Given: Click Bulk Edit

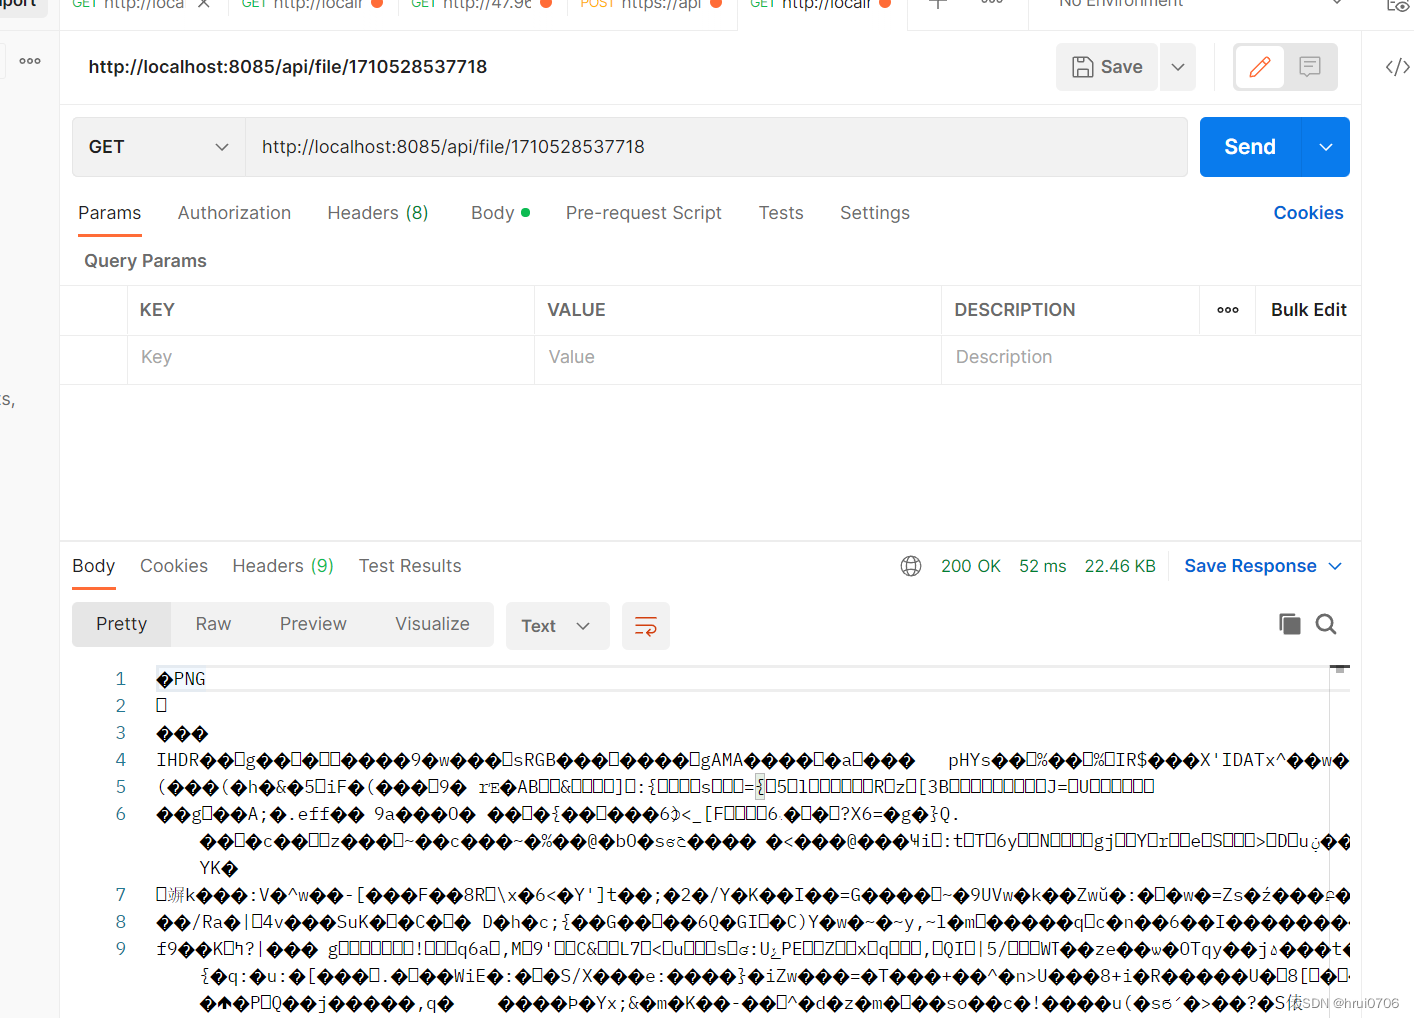Looking at the screenshot, I should point(1308,310).
